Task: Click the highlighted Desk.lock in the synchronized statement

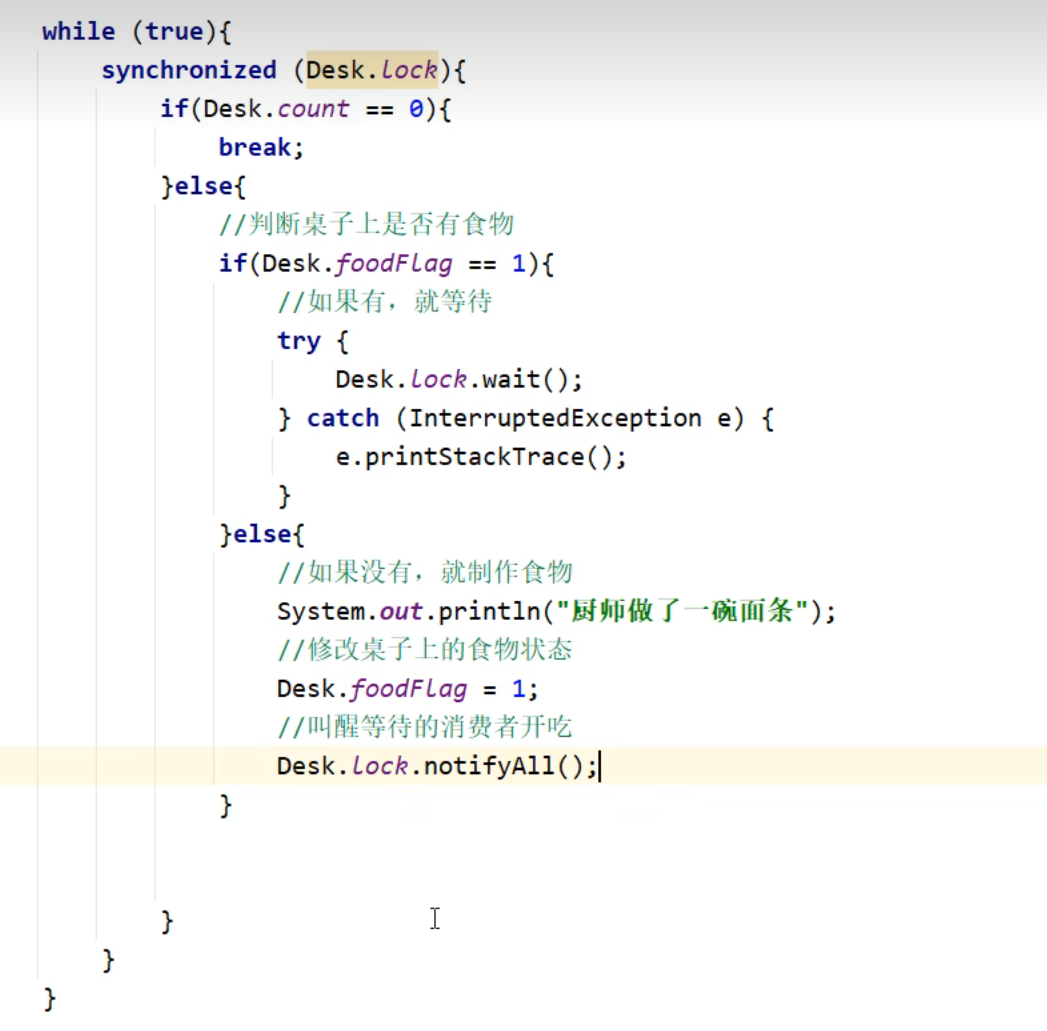Action: coord(372,70)
